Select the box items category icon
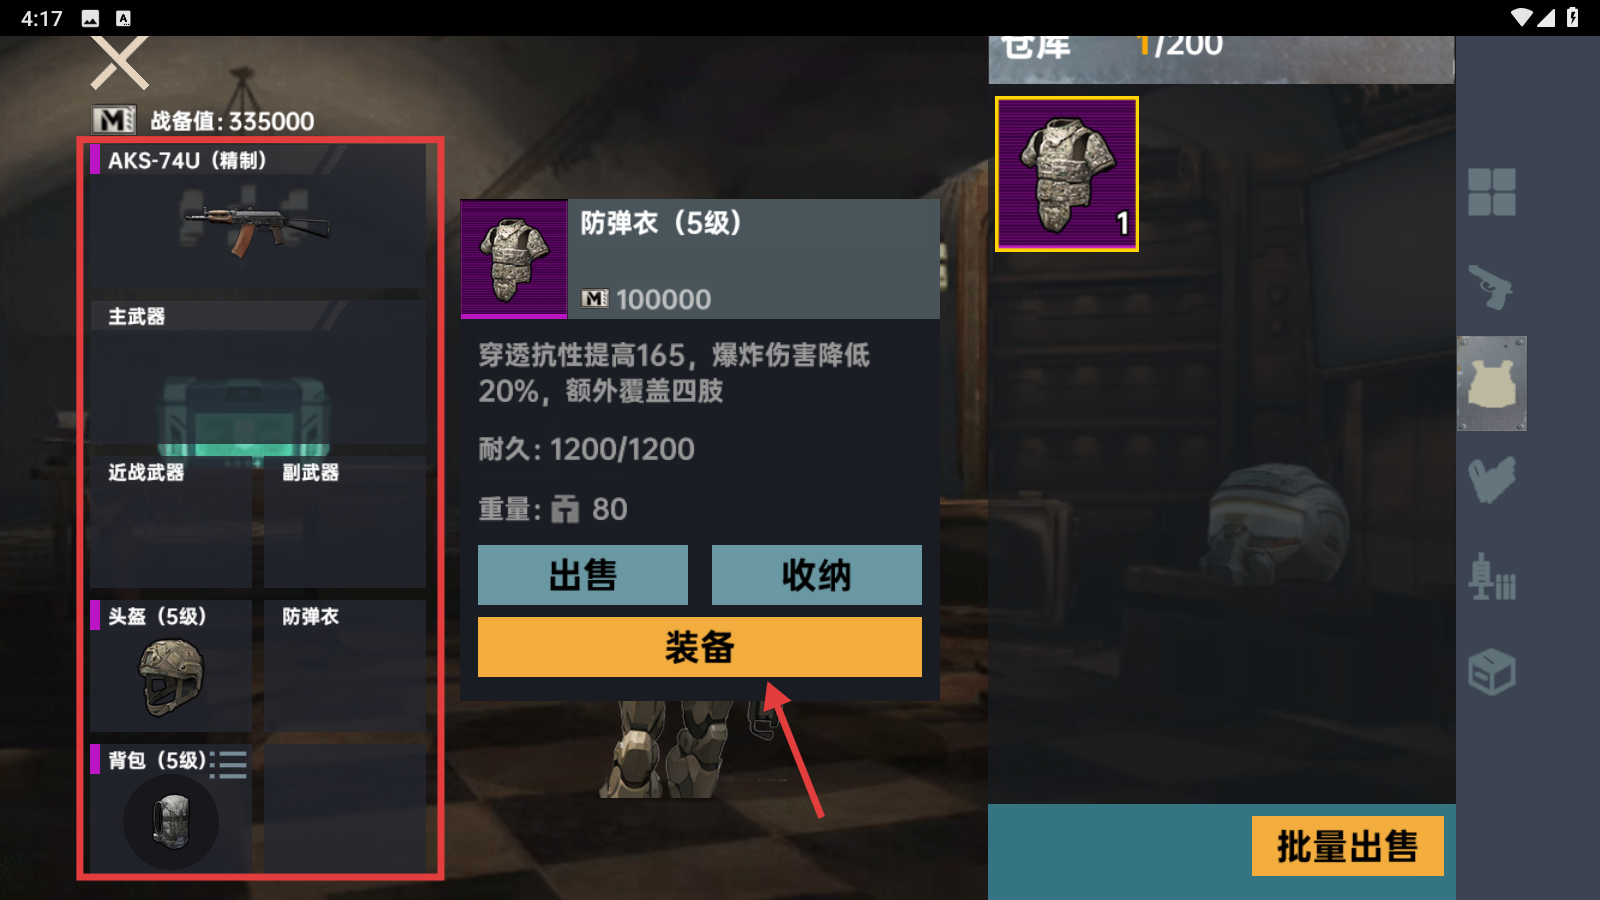This screenshot has height=900, width=1600. pos(1491,672)
